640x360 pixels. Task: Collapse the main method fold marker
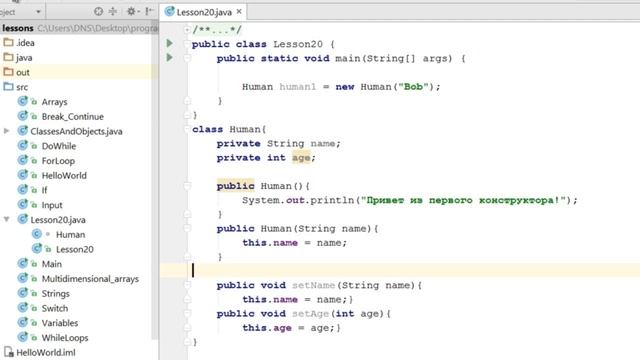(187, 58)
